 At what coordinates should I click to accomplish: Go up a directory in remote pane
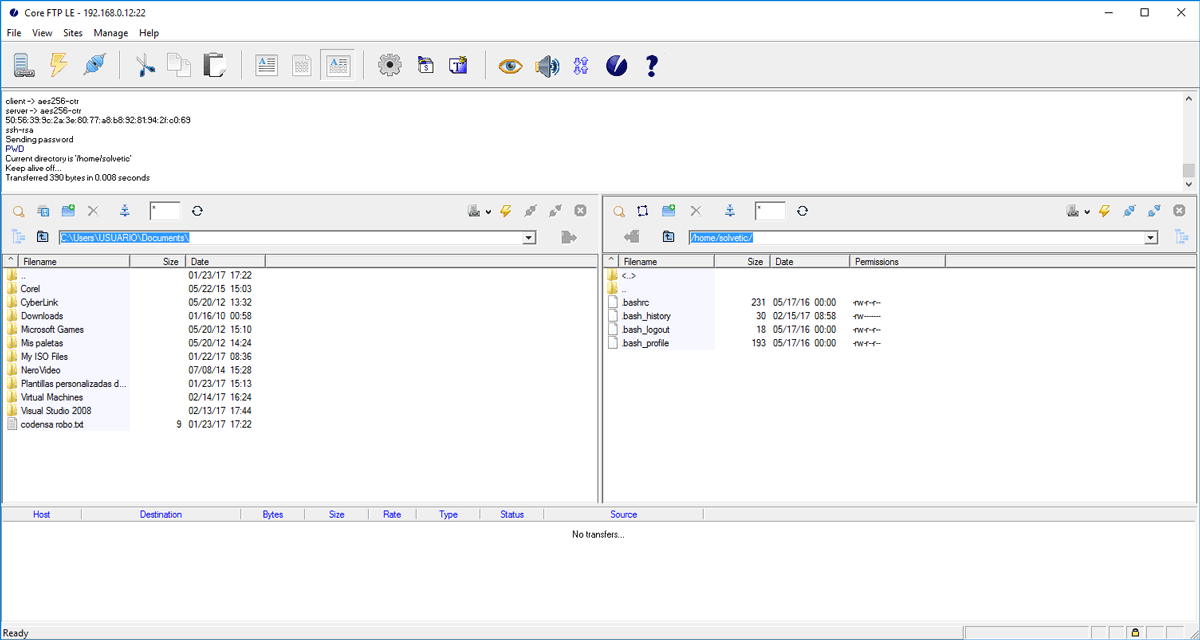coord(668,237)
